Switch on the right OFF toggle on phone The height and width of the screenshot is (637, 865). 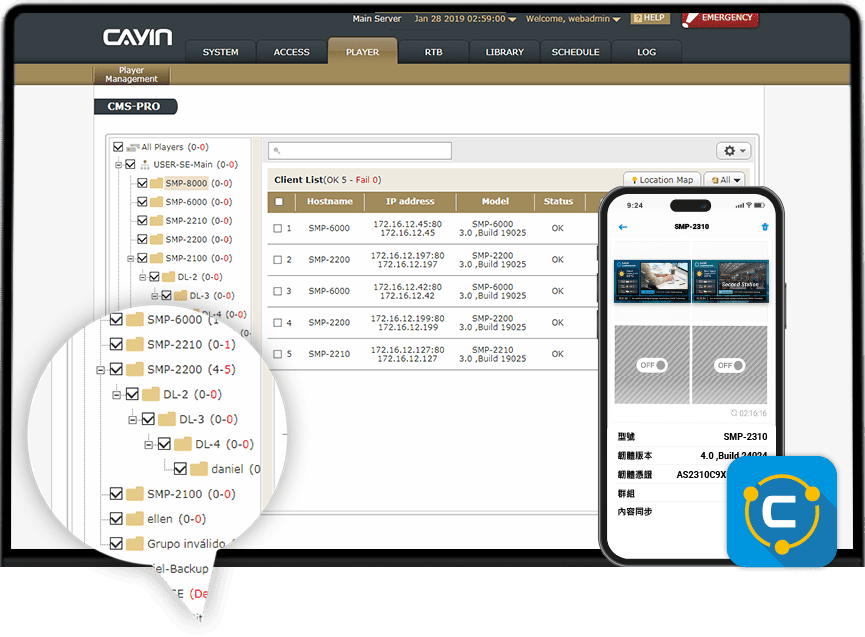pos(729,365)
